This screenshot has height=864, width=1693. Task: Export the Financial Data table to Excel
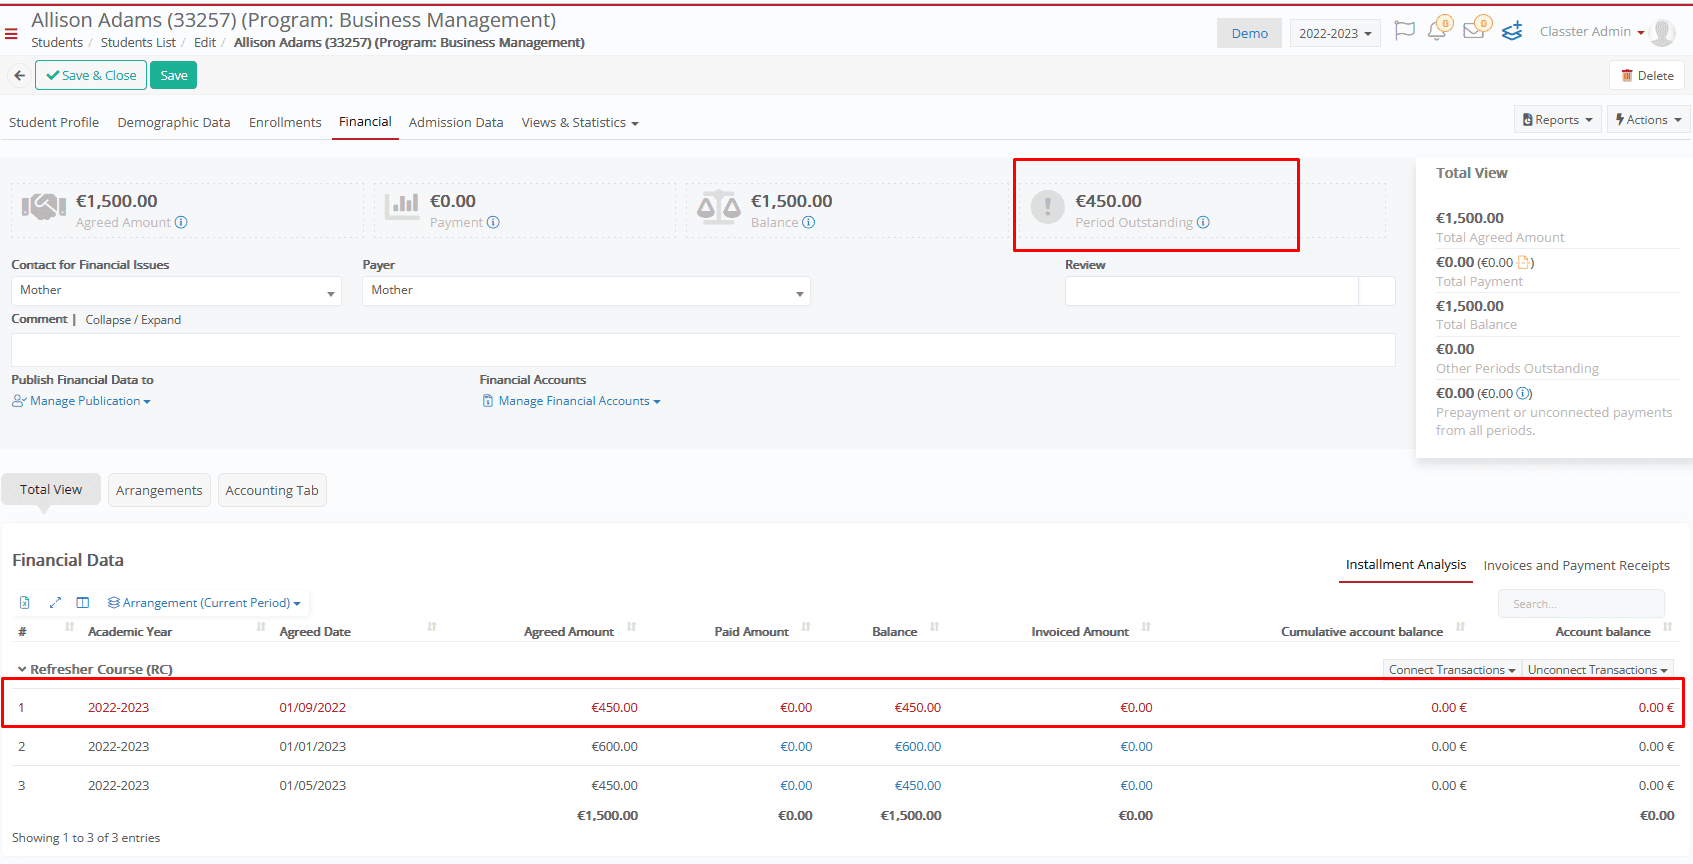(x=25, y=602)
